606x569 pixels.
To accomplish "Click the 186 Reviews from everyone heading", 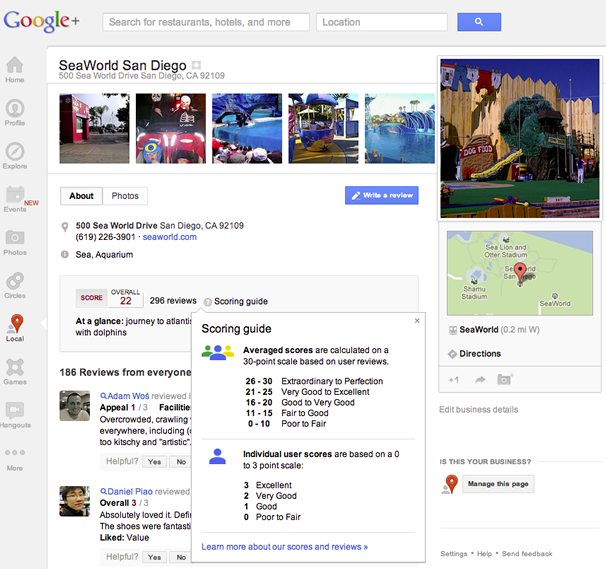I will [x=125, y=372].
